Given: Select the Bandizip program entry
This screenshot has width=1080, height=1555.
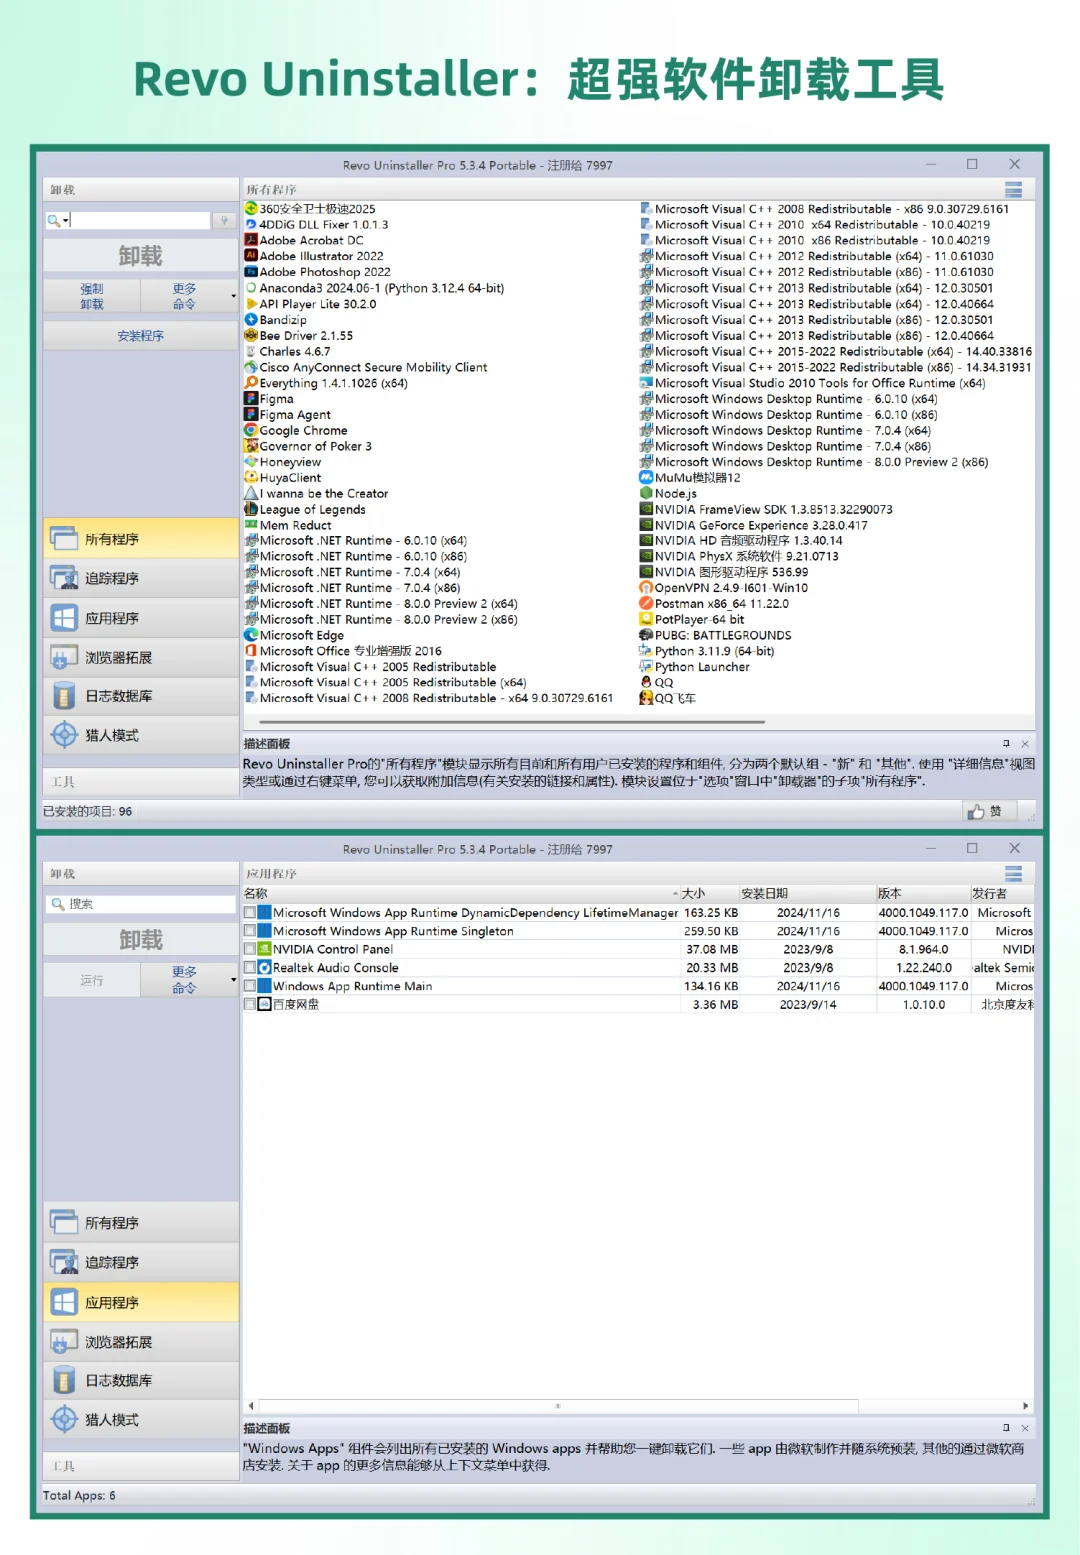Looking at the screenshot, I should 276,320.
